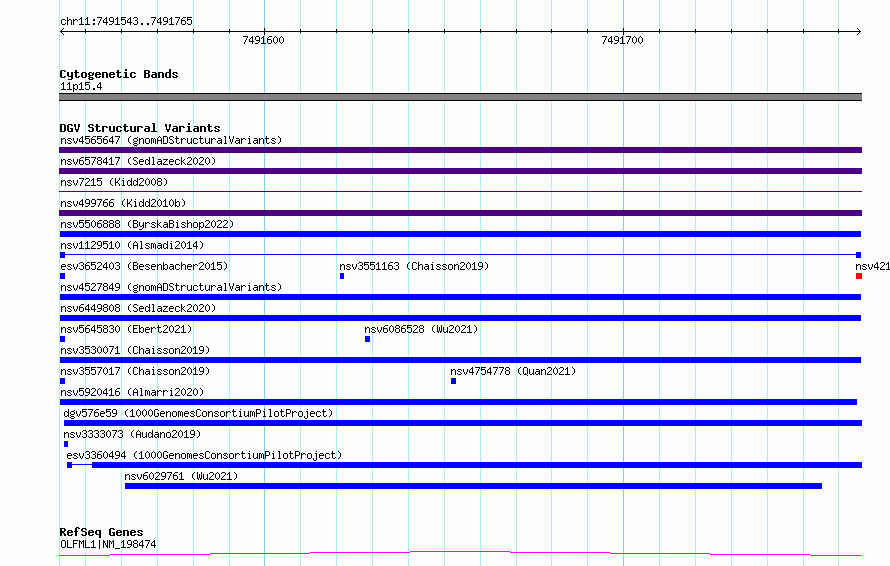Click the RefSeq Genes track title
The width and height of the screenshot is (890, 566).
(x=101, y=532)
